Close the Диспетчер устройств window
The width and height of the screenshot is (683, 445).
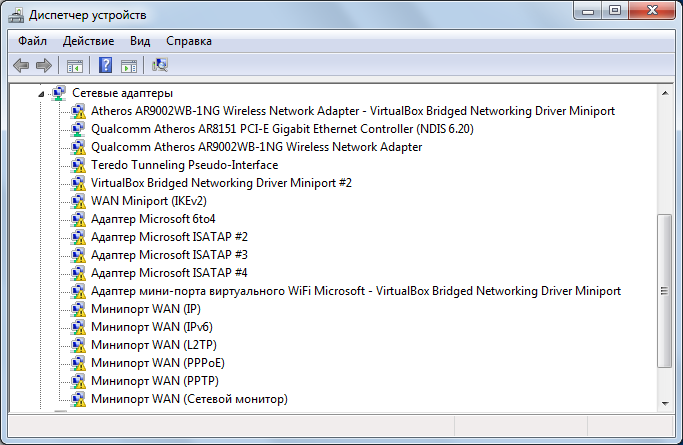point(652,11)
